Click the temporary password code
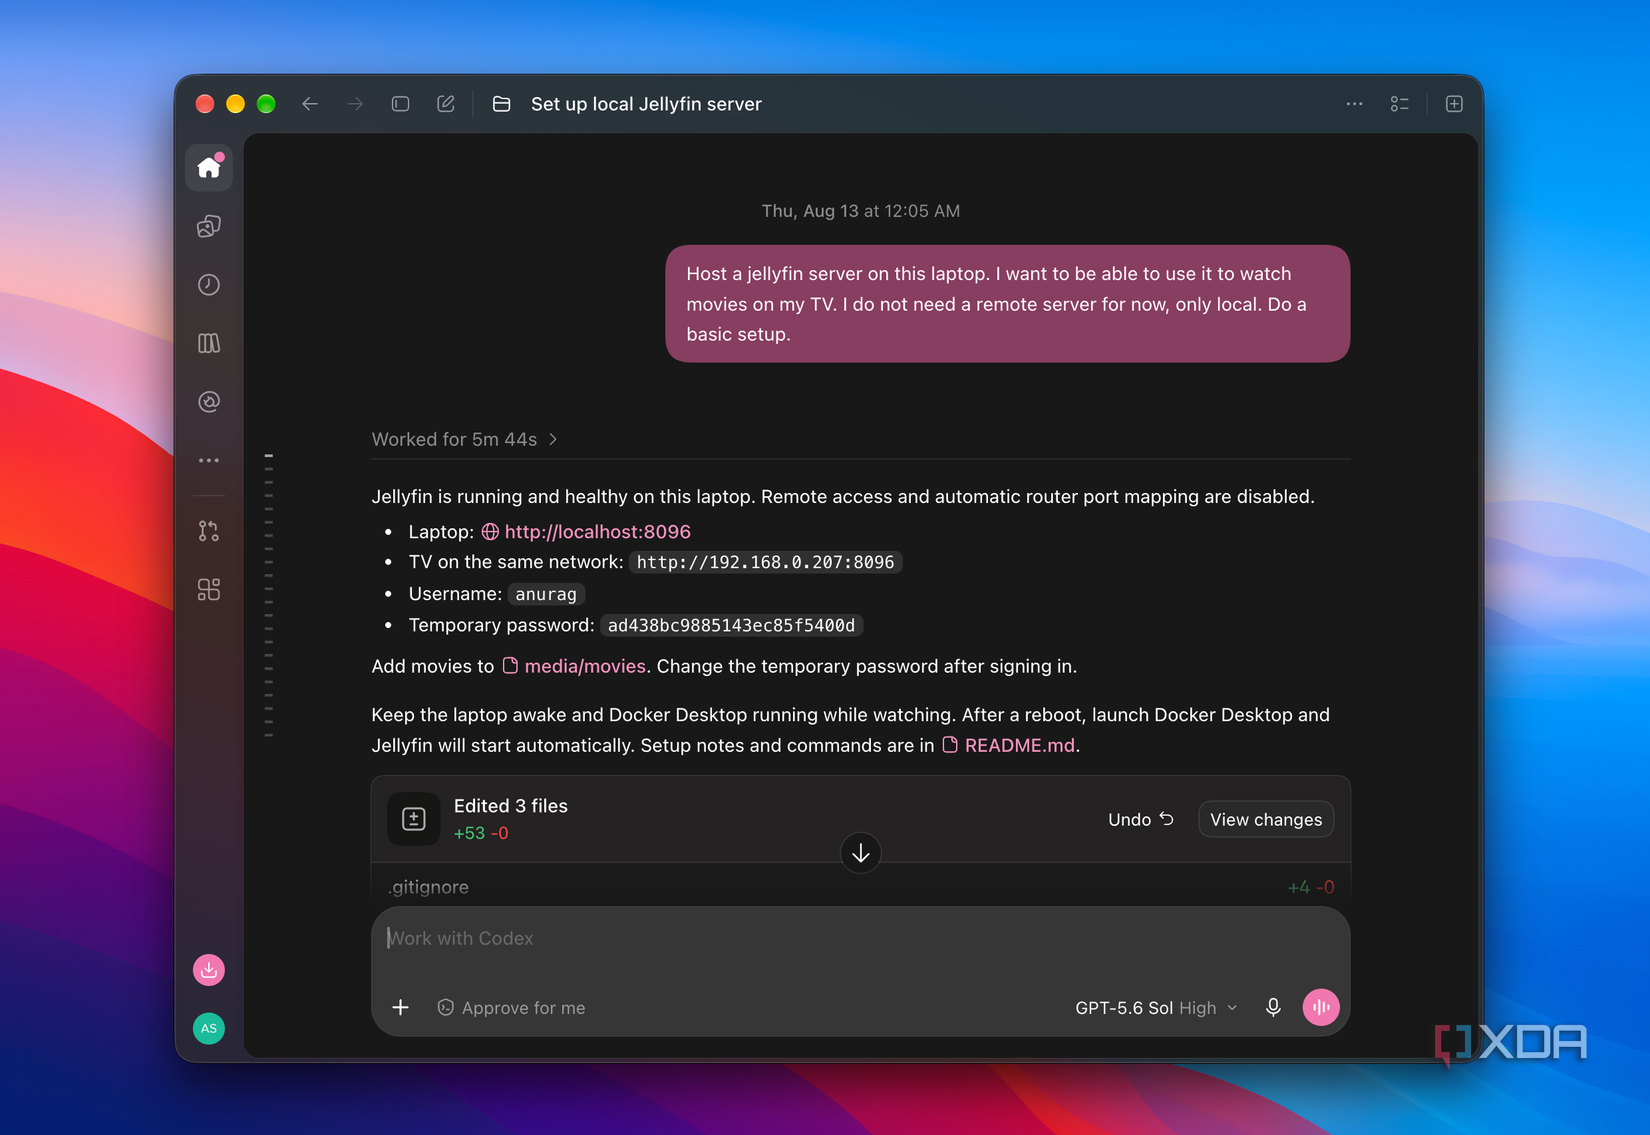 pos(731,625)
